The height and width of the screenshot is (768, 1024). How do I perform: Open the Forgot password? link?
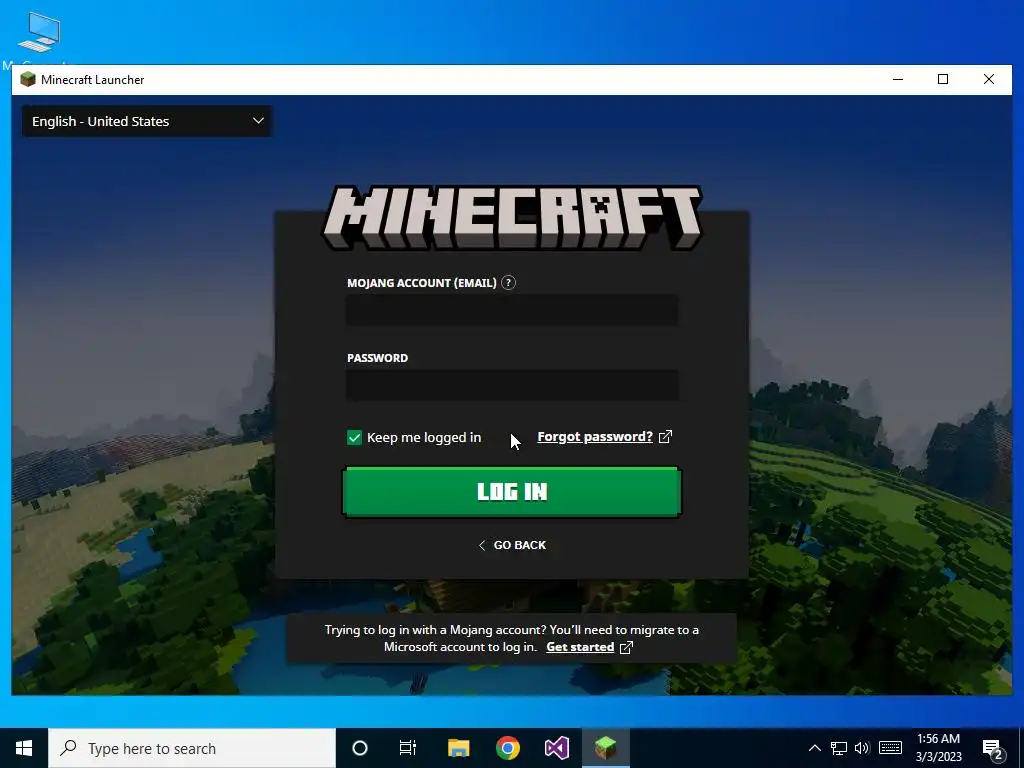(595, 437)
